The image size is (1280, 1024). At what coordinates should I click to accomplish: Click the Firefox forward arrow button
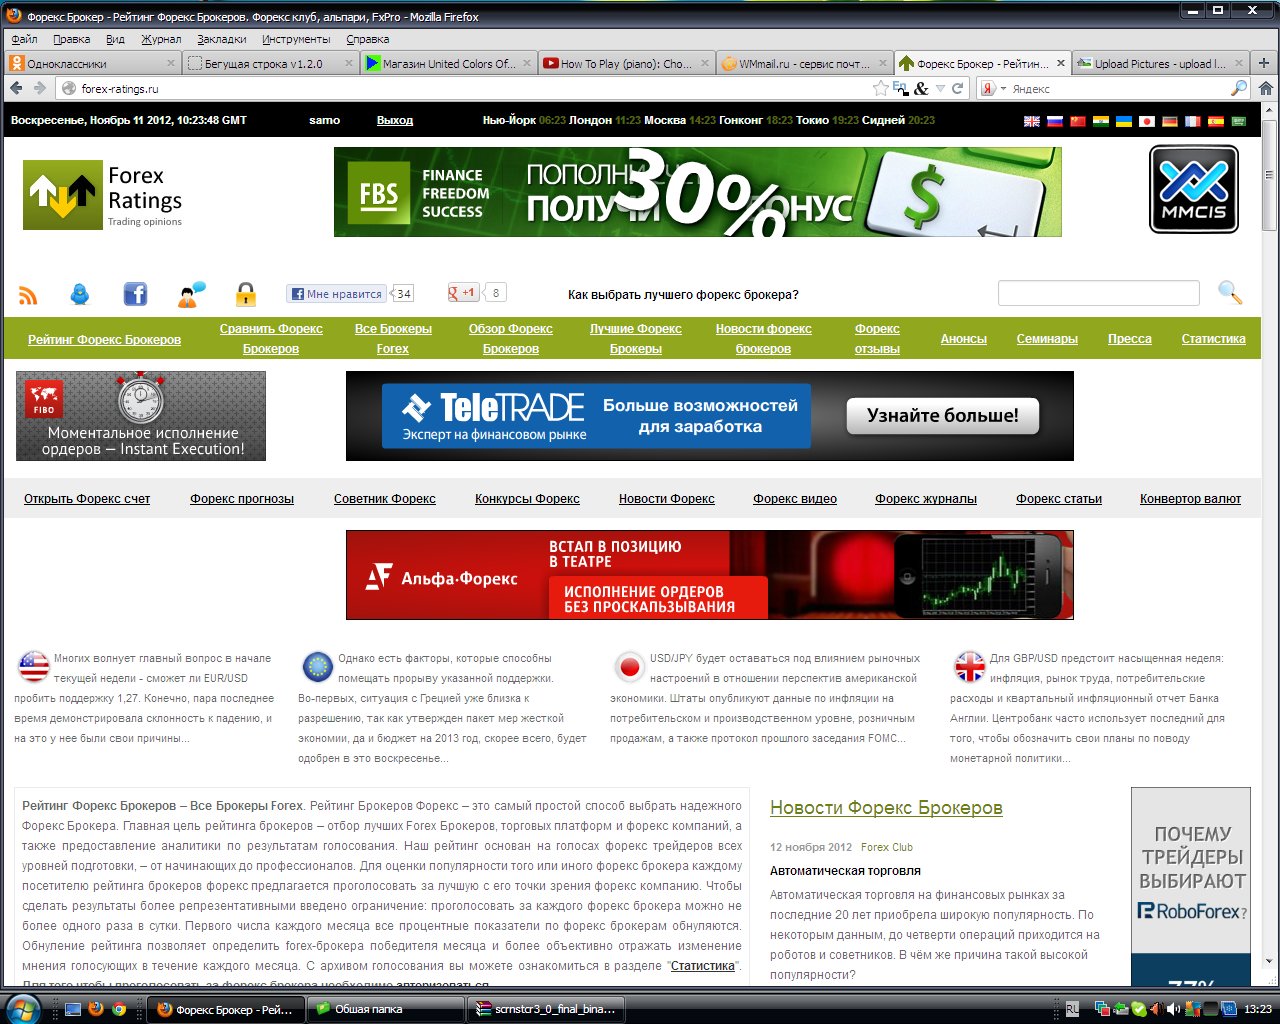(x=40, y=88)
